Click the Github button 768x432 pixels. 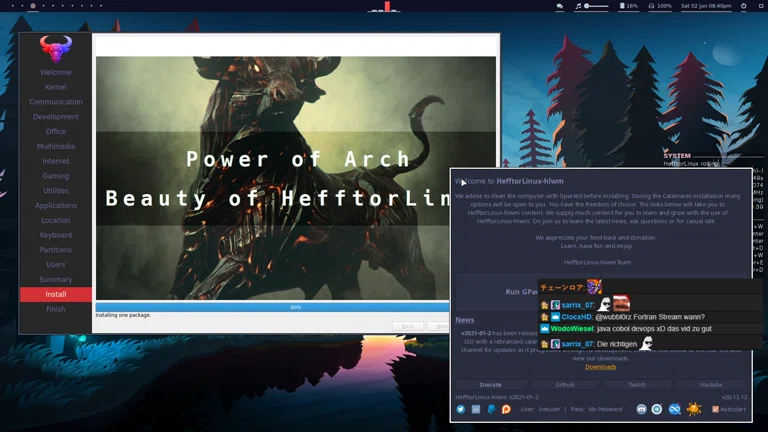[565, 384]
